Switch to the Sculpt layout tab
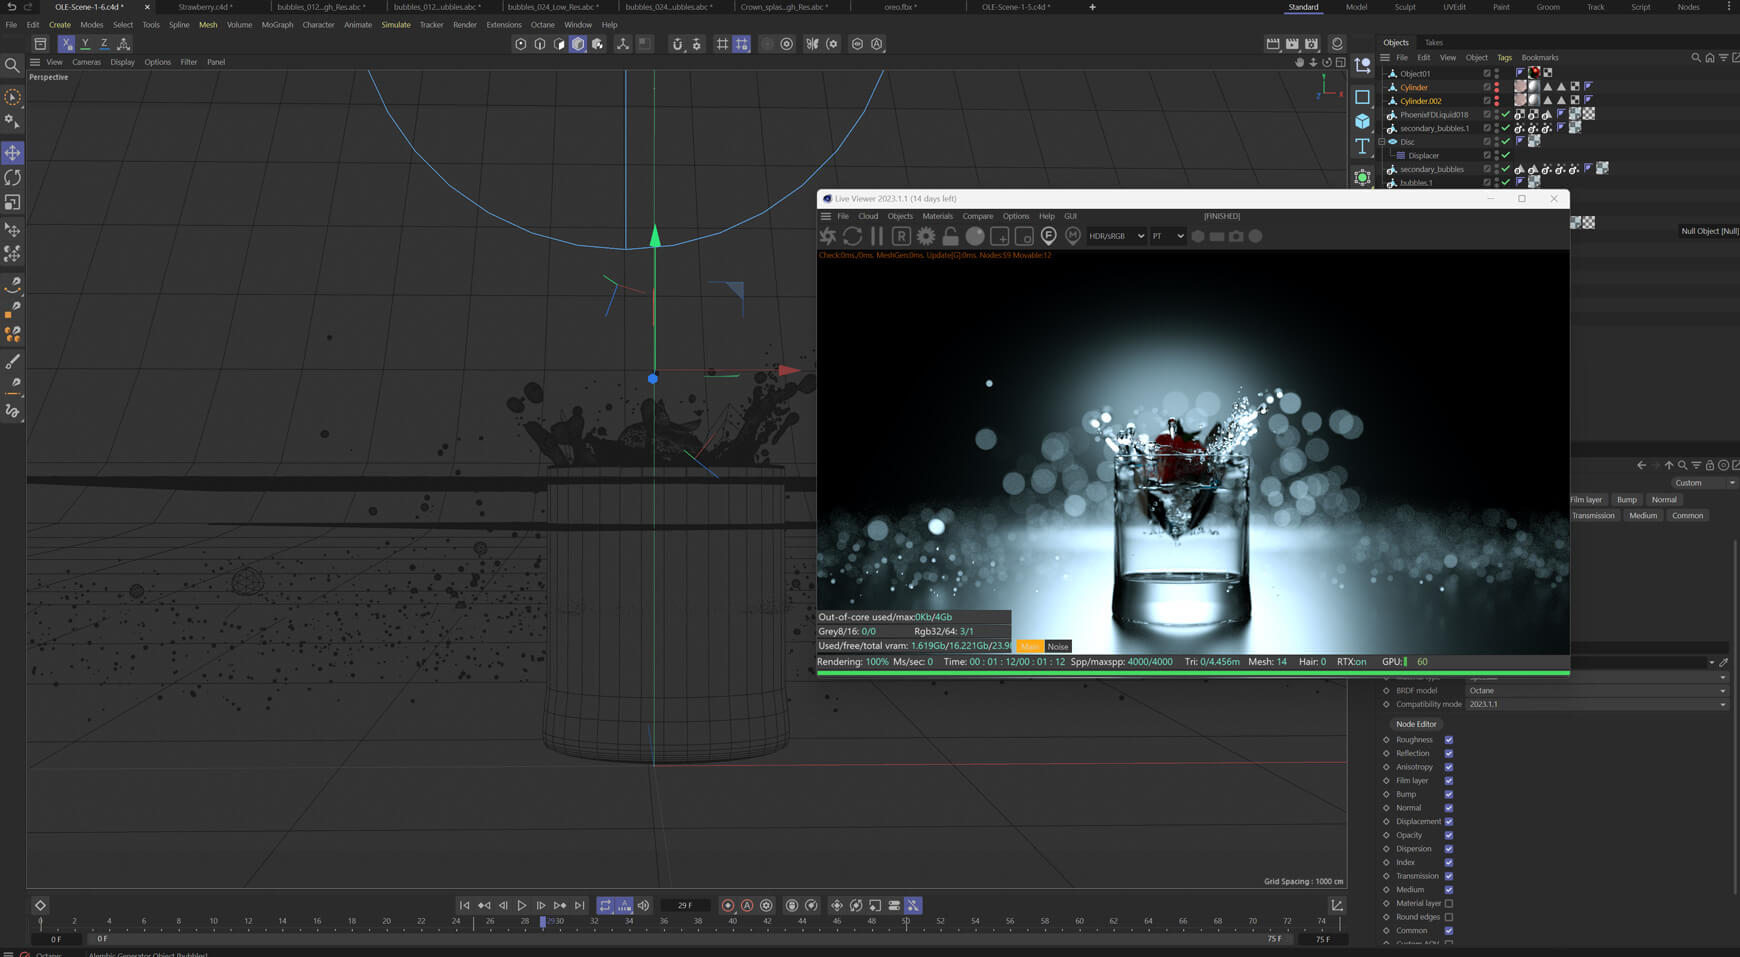1740x957 pixels. pos(1405,7)
